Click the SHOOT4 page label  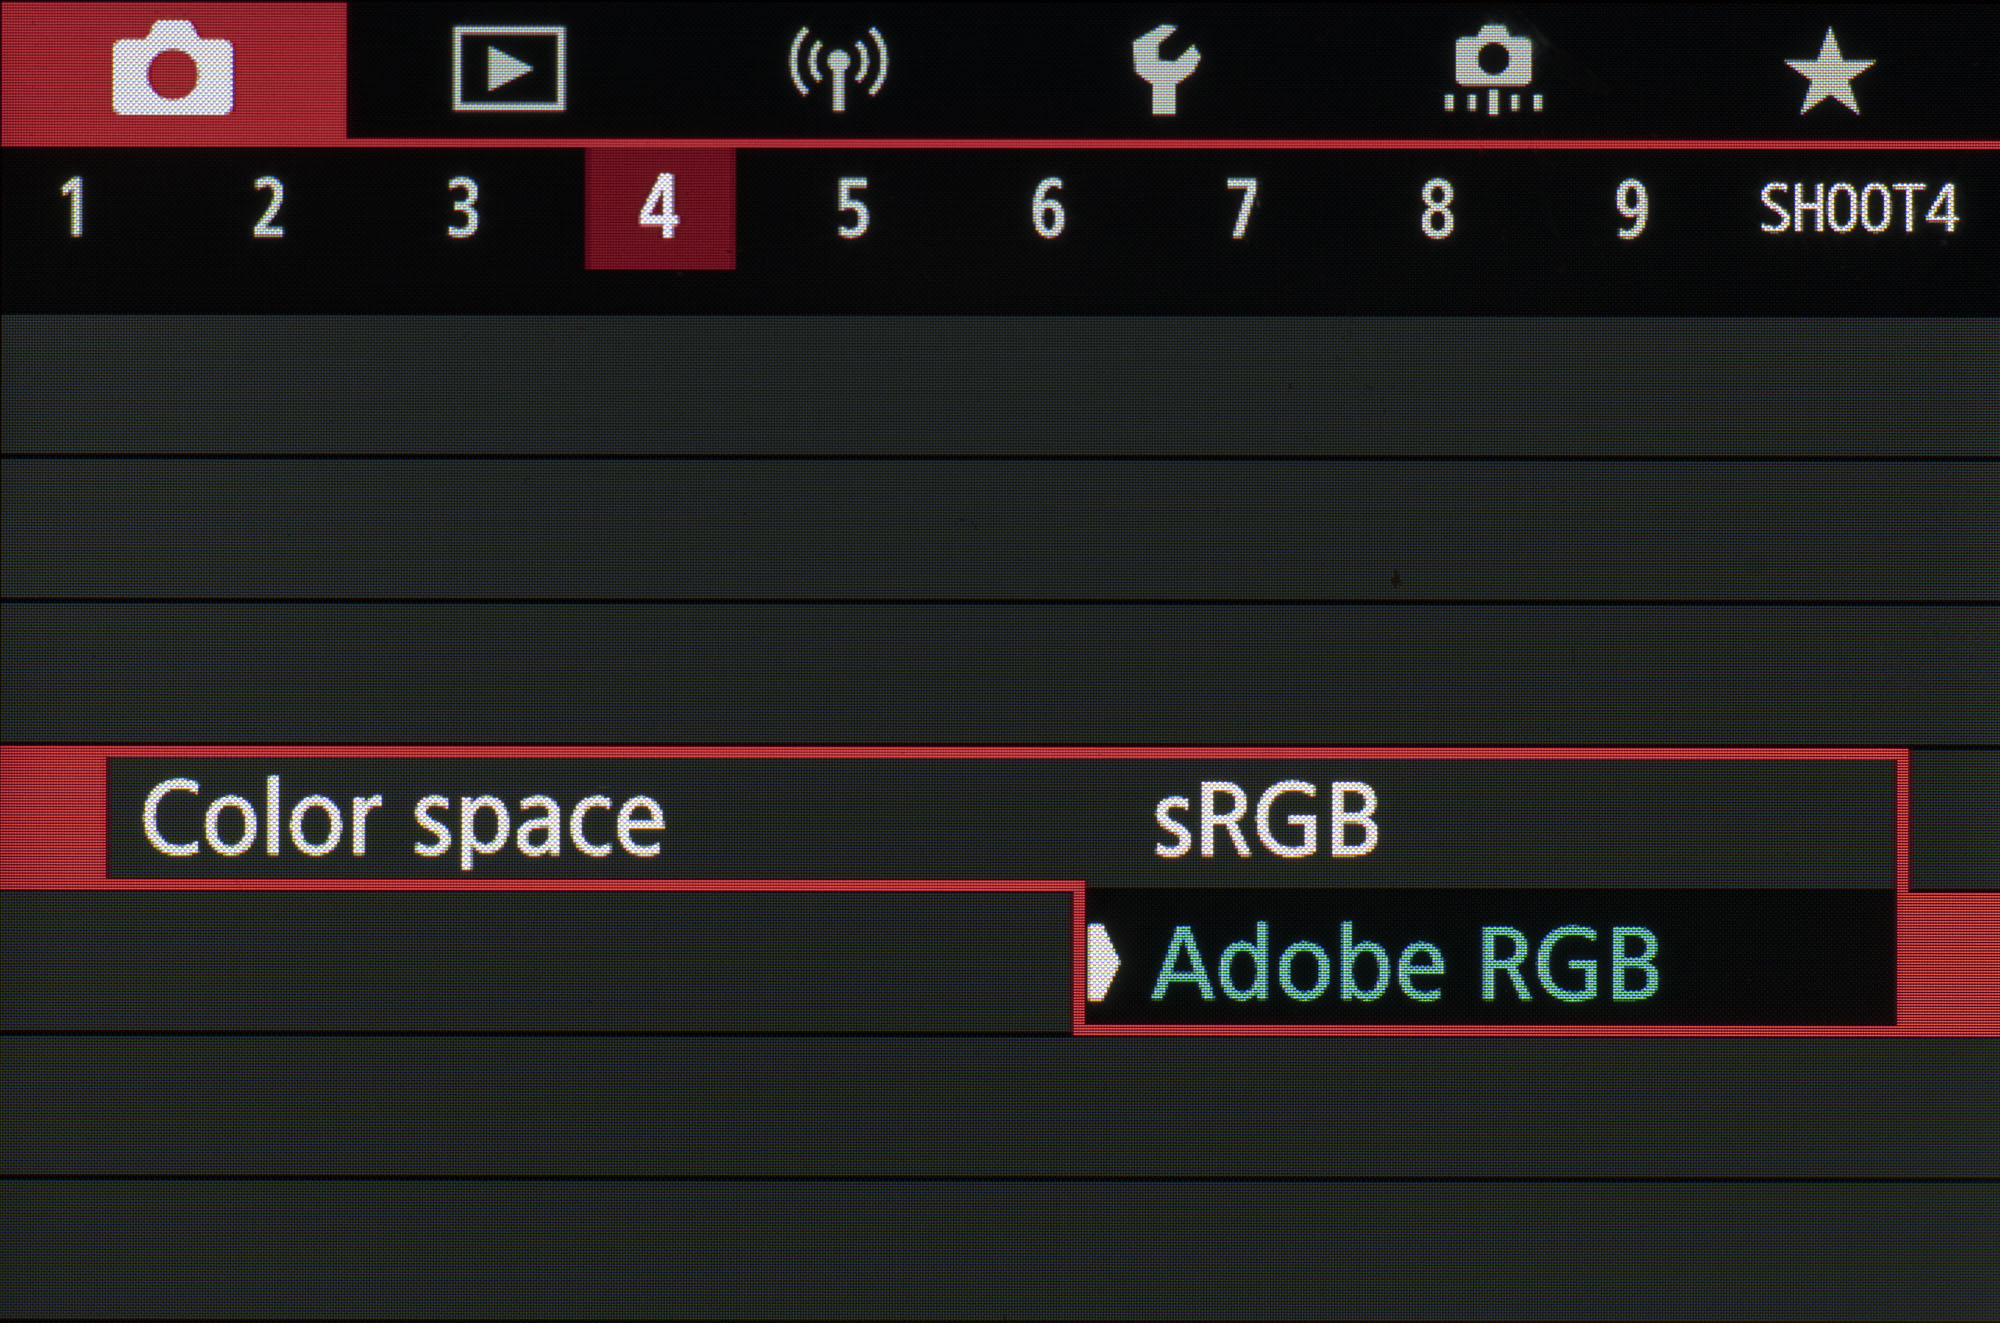1858,208
